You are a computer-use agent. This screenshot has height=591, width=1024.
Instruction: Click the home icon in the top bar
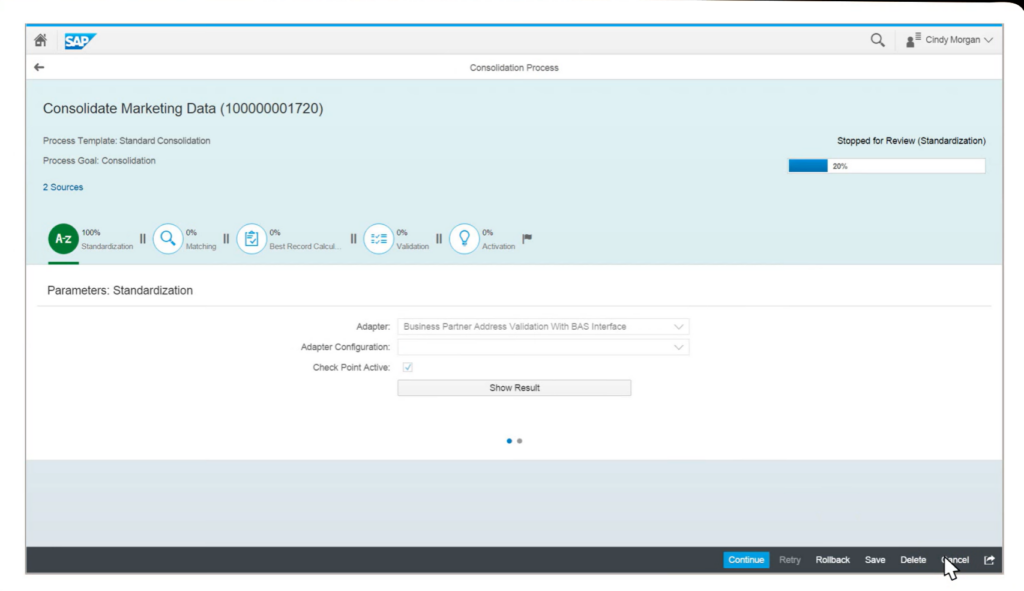[39, 40]
